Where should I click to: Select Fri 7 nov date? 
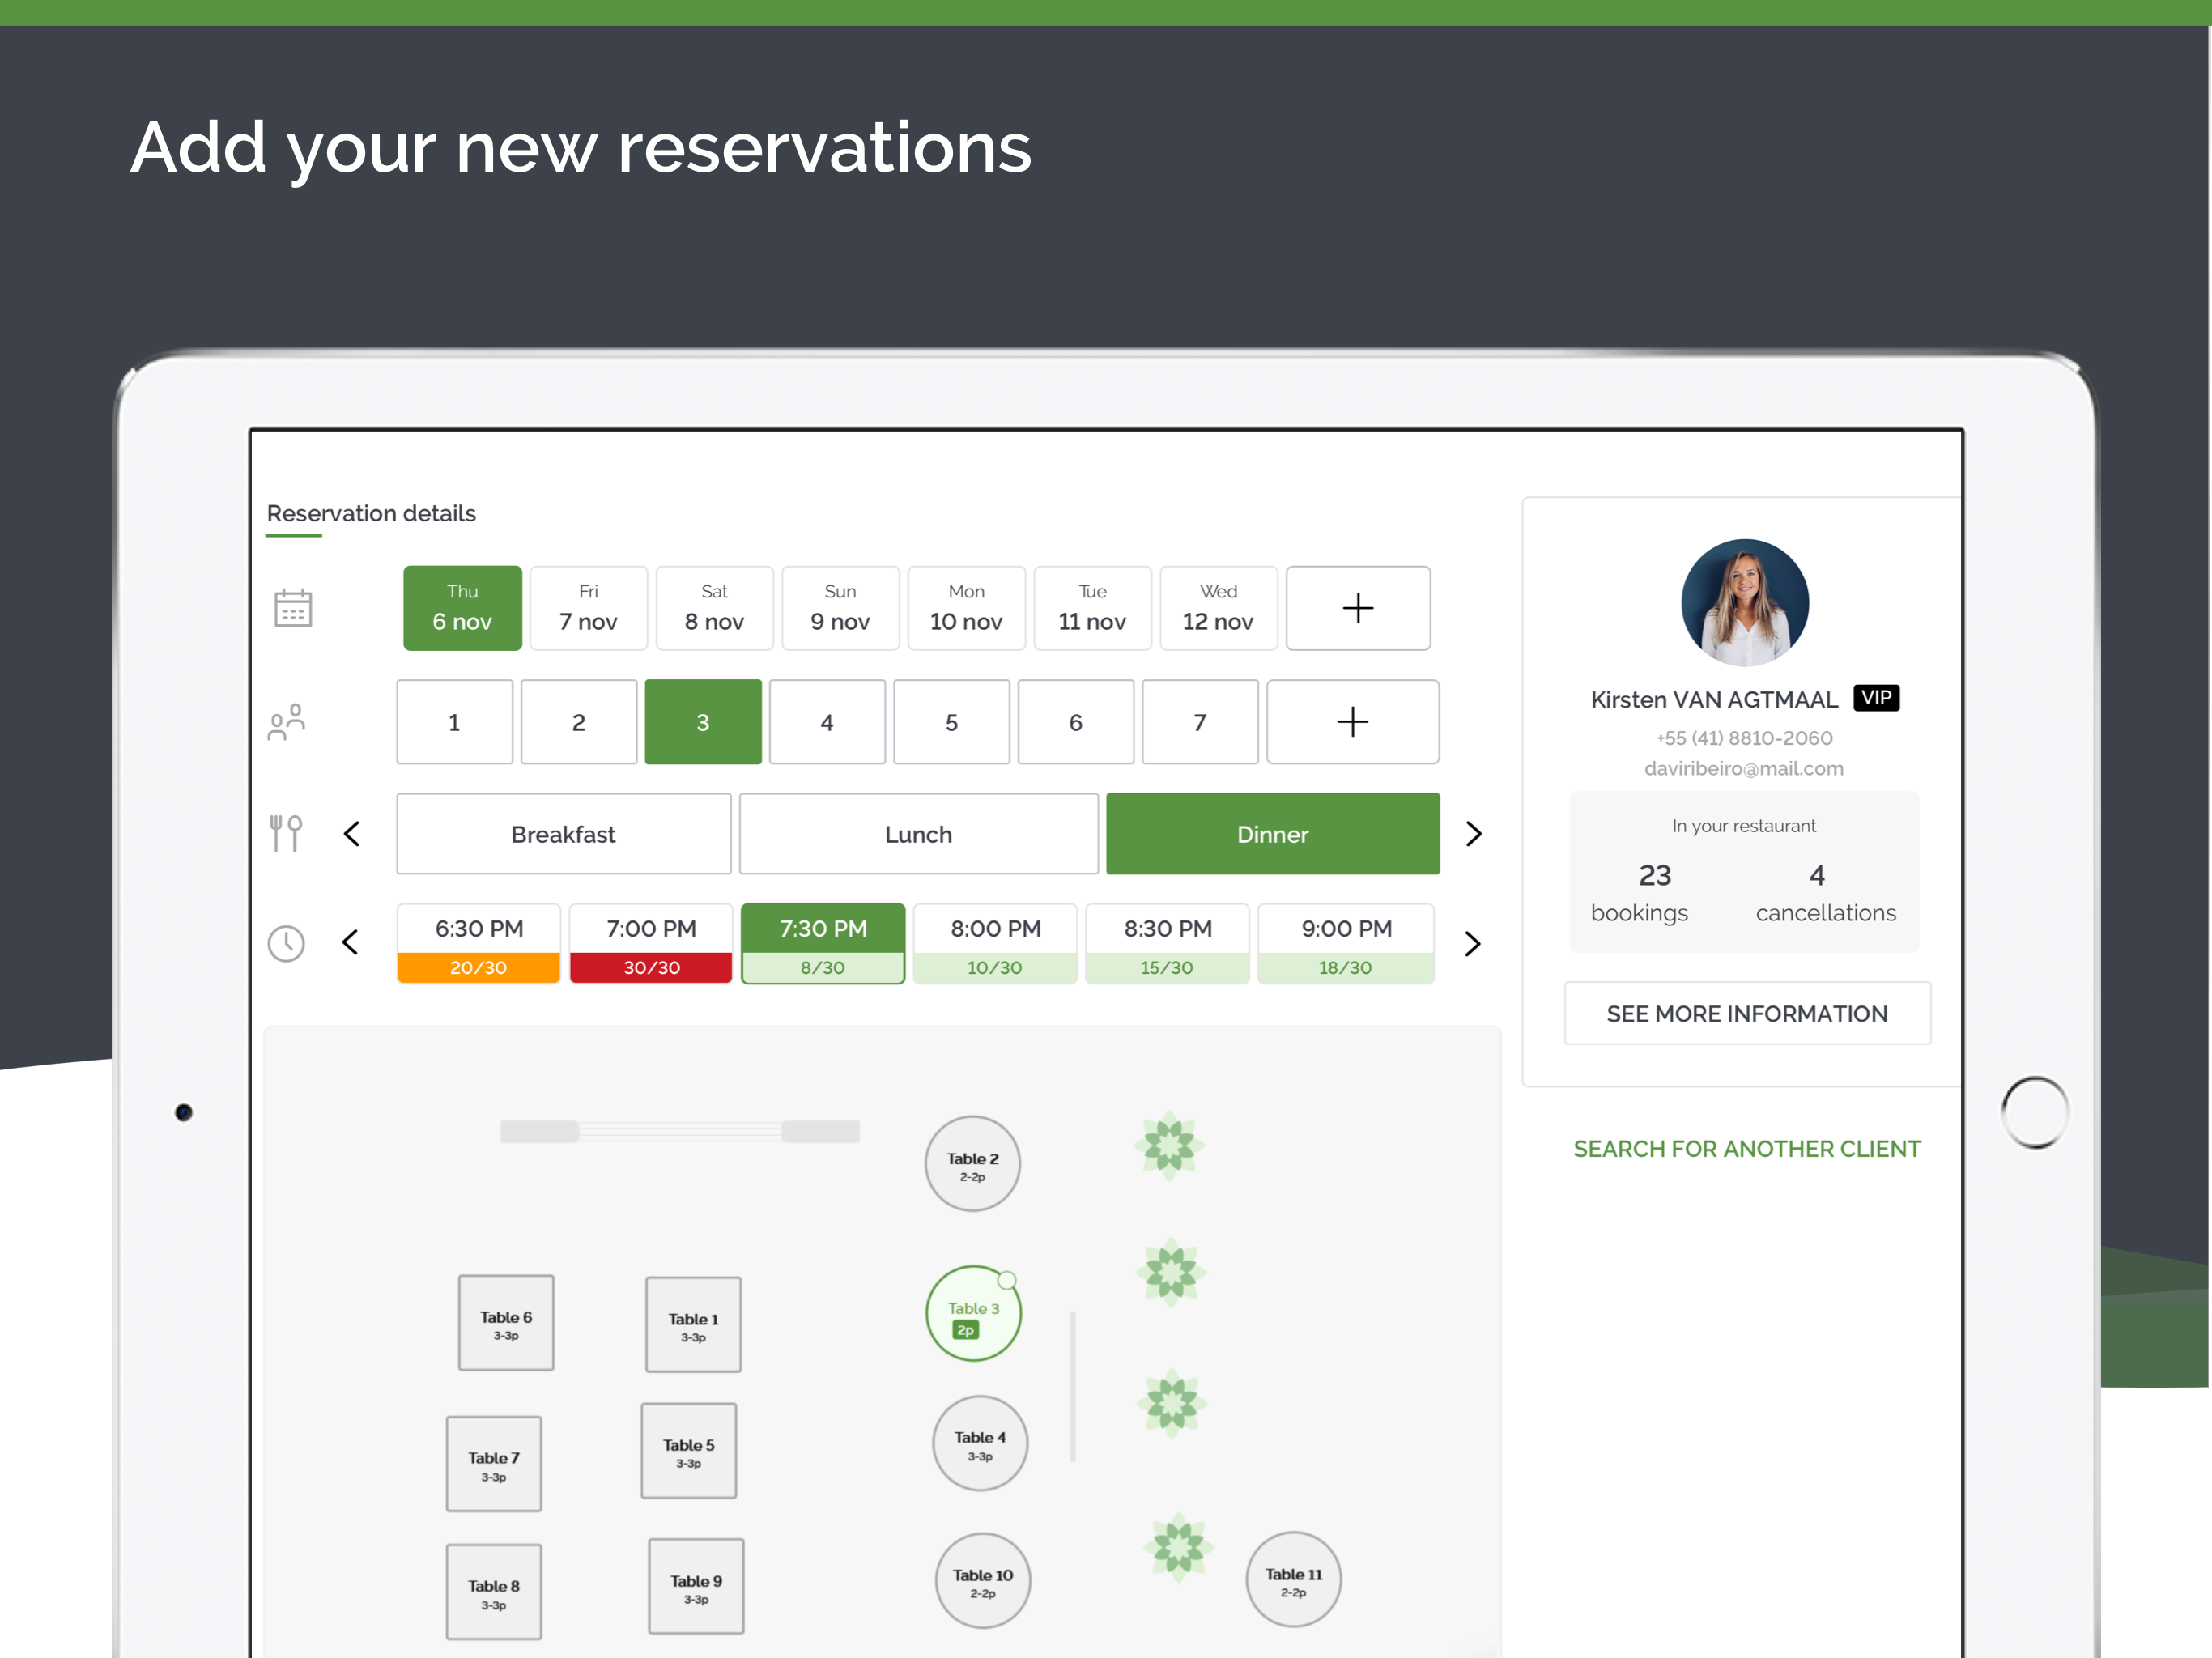click(x=588, y=608)
